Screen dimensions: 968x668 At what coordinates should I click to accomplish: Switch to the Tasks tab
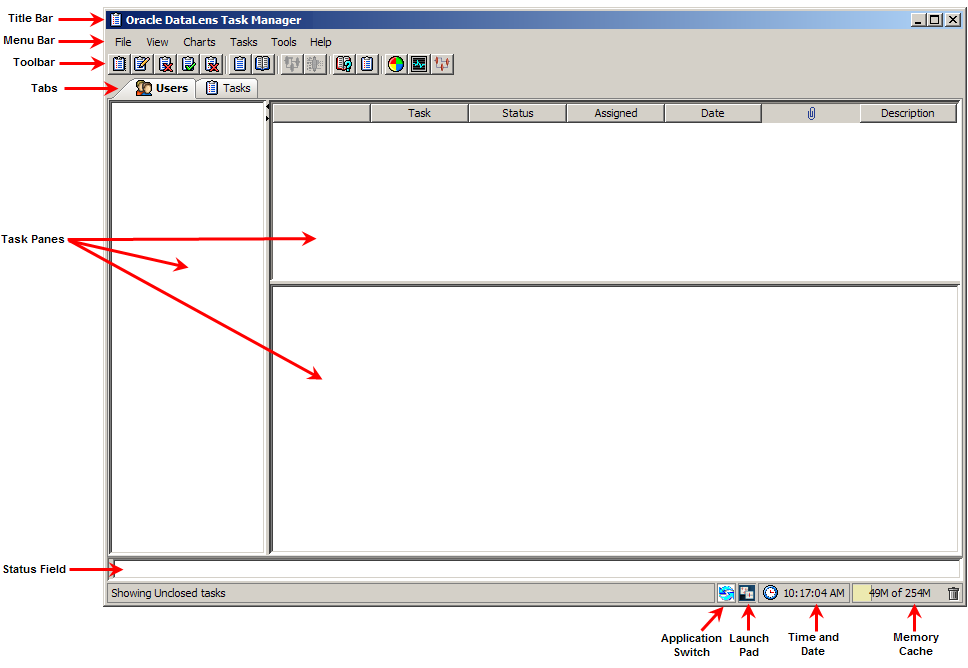pyautogui.click(x=227, y=88)
